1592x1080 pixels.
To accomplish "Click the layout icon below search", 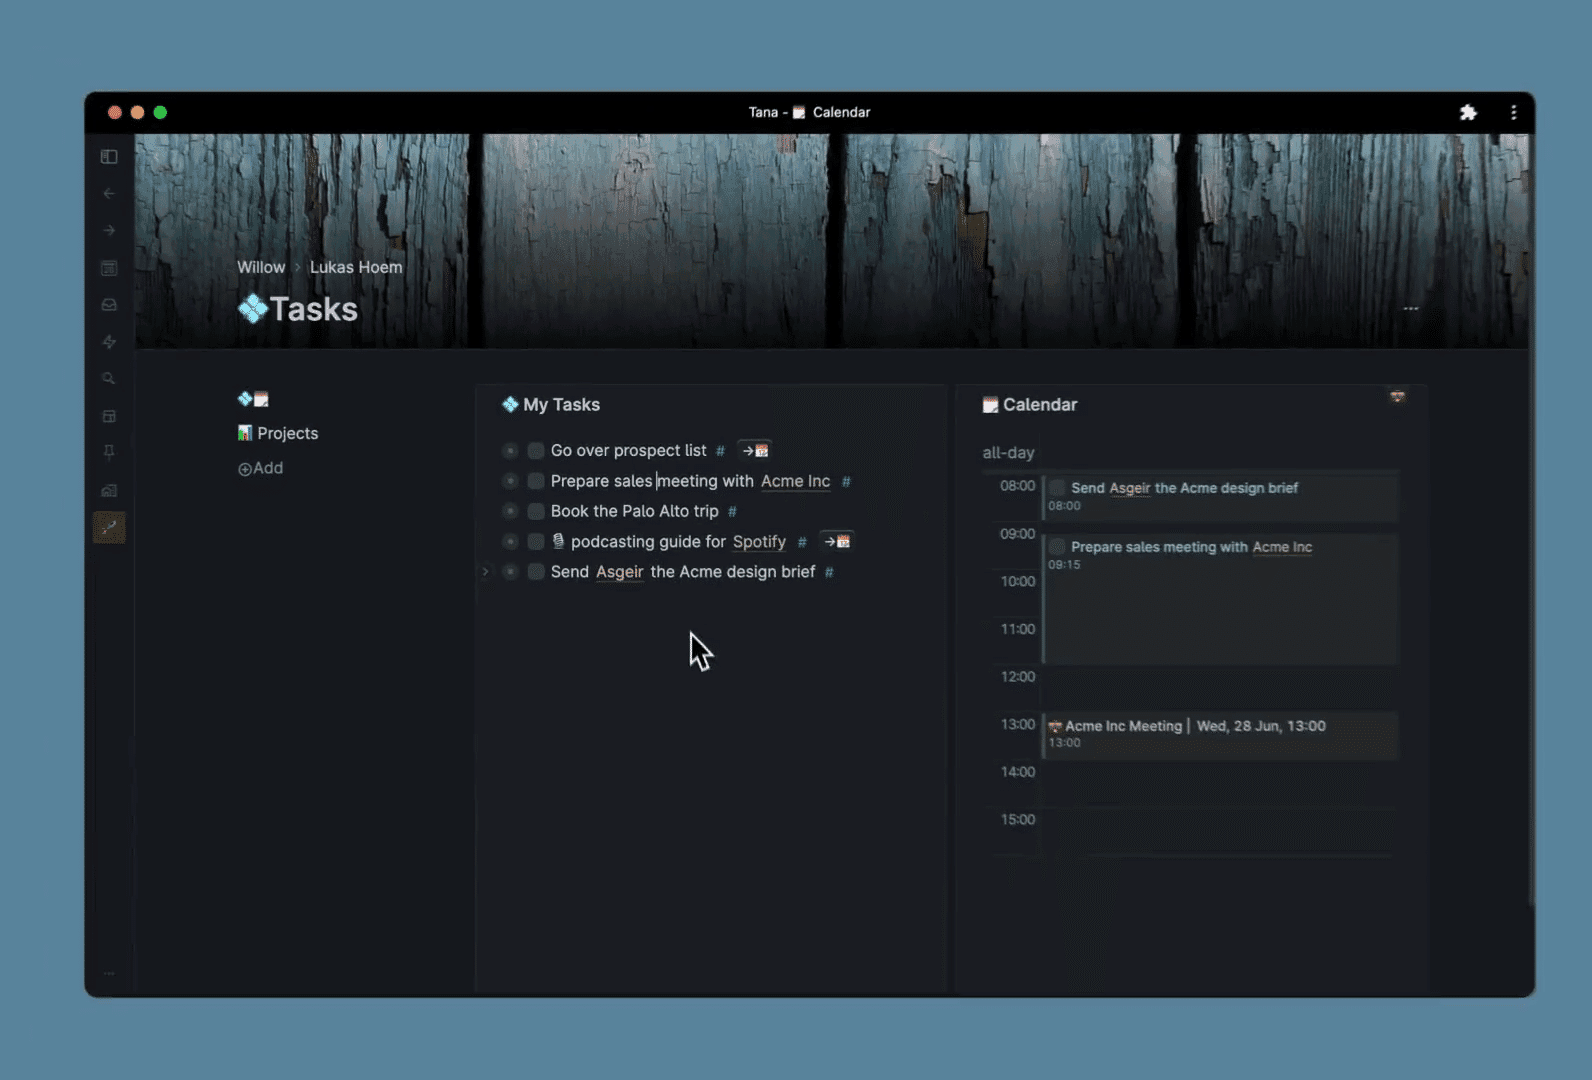I will (109, 416).
